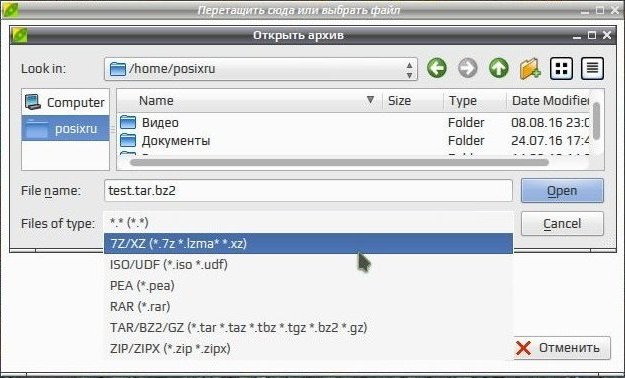Screen dimensions: 625x378
Task: Click the app icon in the main window title bar
Action: (x=10, y=9)
